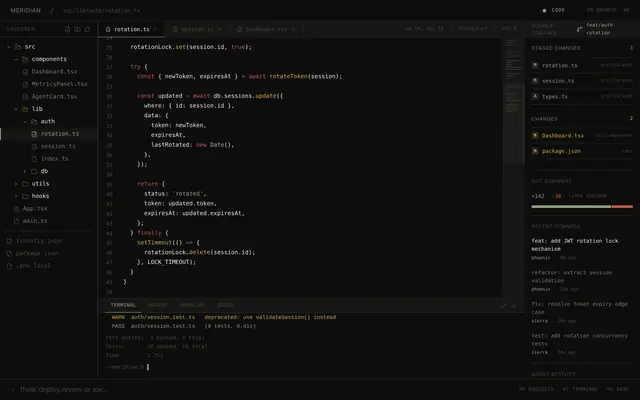This screenshot has width=640, height=400.
Task: Close the rotation.ts editor tab
Action: 155,29
